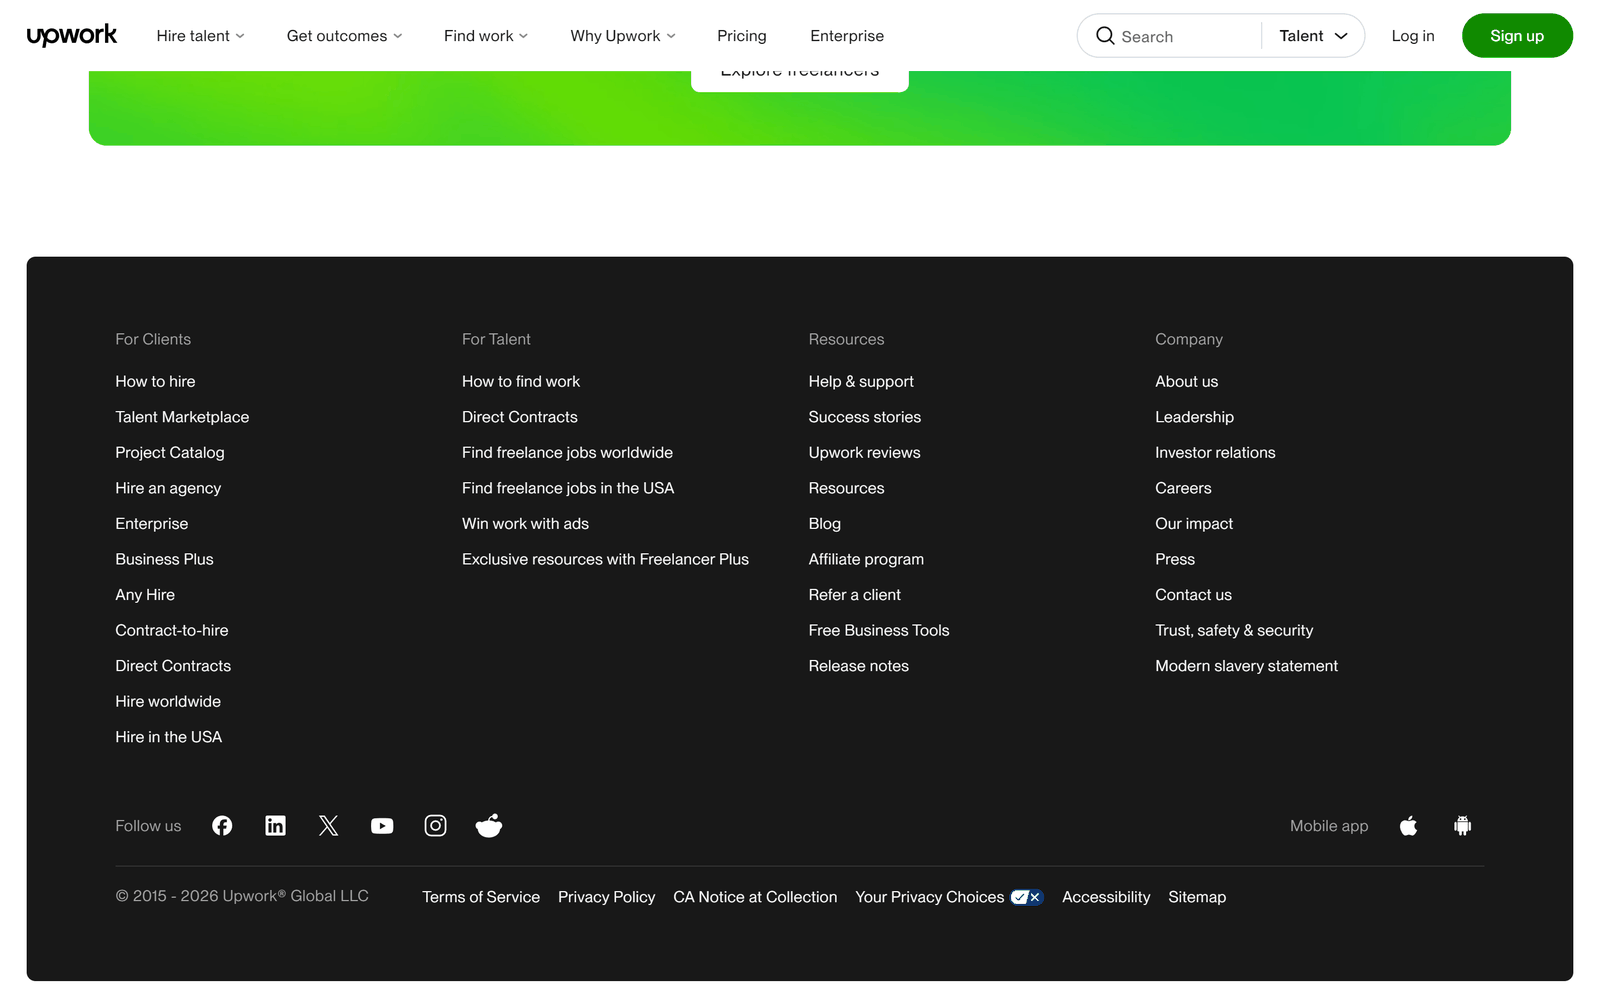1600x1000 pixels.
Task: Open About us link
Action: [x=1187, y=382]
